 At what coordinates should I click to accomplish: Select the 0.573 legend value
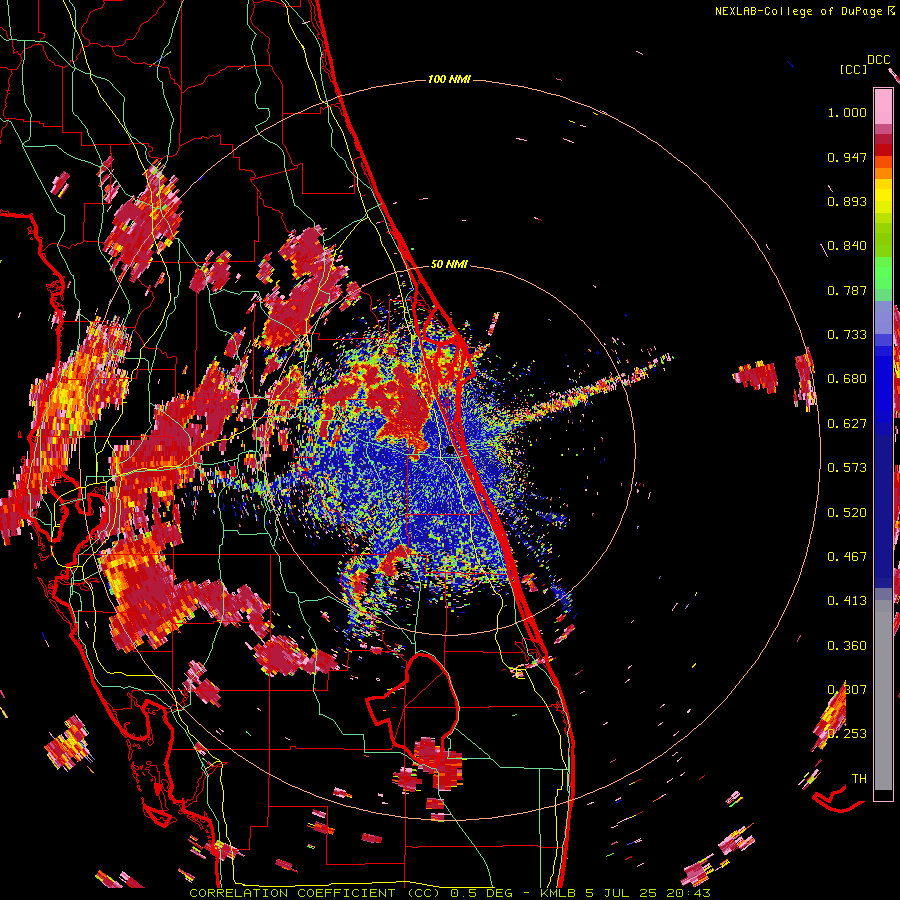[x=847, y=468]
